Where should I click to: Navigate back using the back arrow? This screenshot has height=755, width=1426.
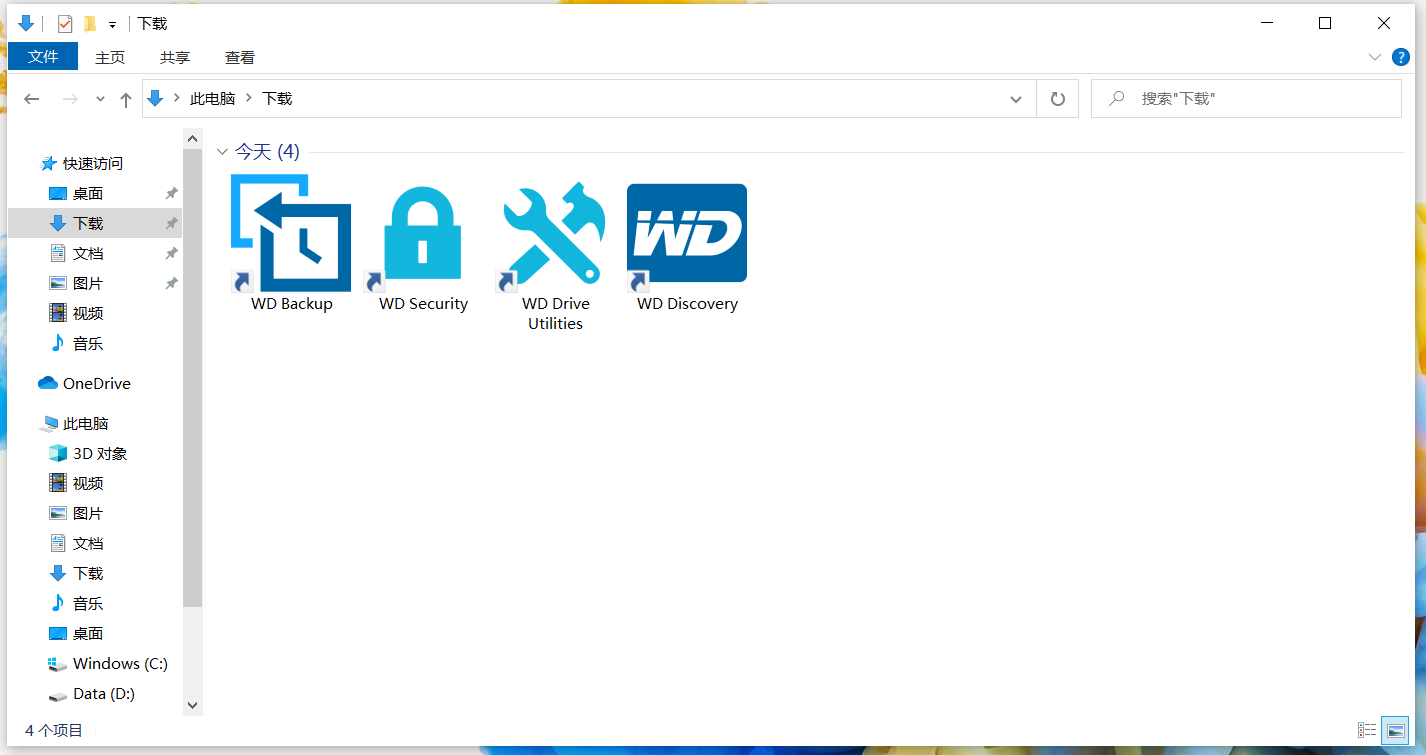point(31,98)
